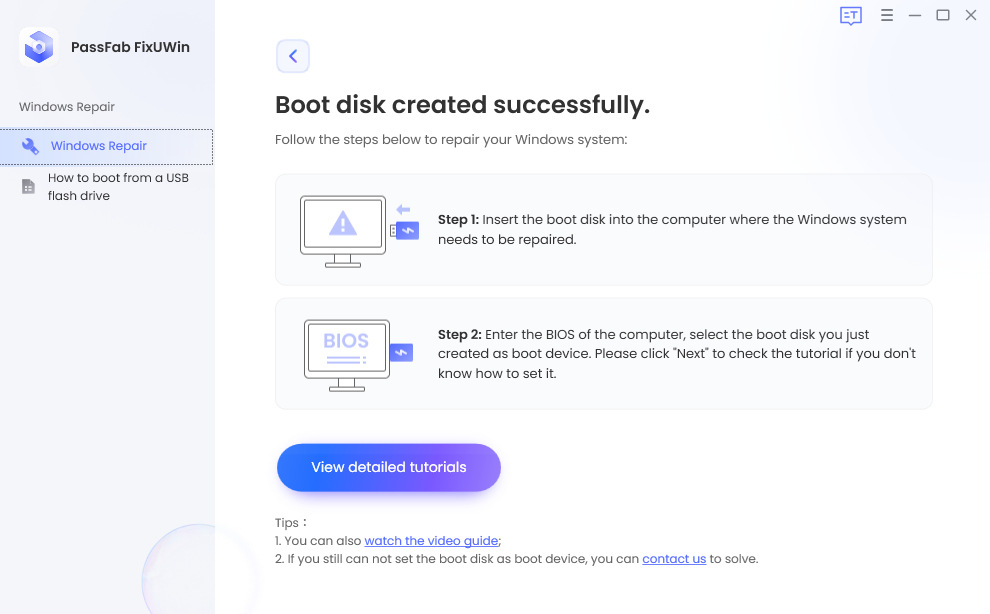The image size is (990, 614).
Task: Click the Follow the steps below subtitle
Action: [451, 140]
